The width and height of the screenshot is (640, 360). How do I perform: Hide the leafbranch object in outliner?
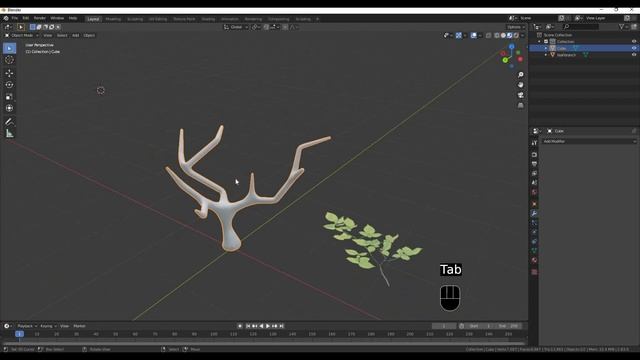click(634, 55)
